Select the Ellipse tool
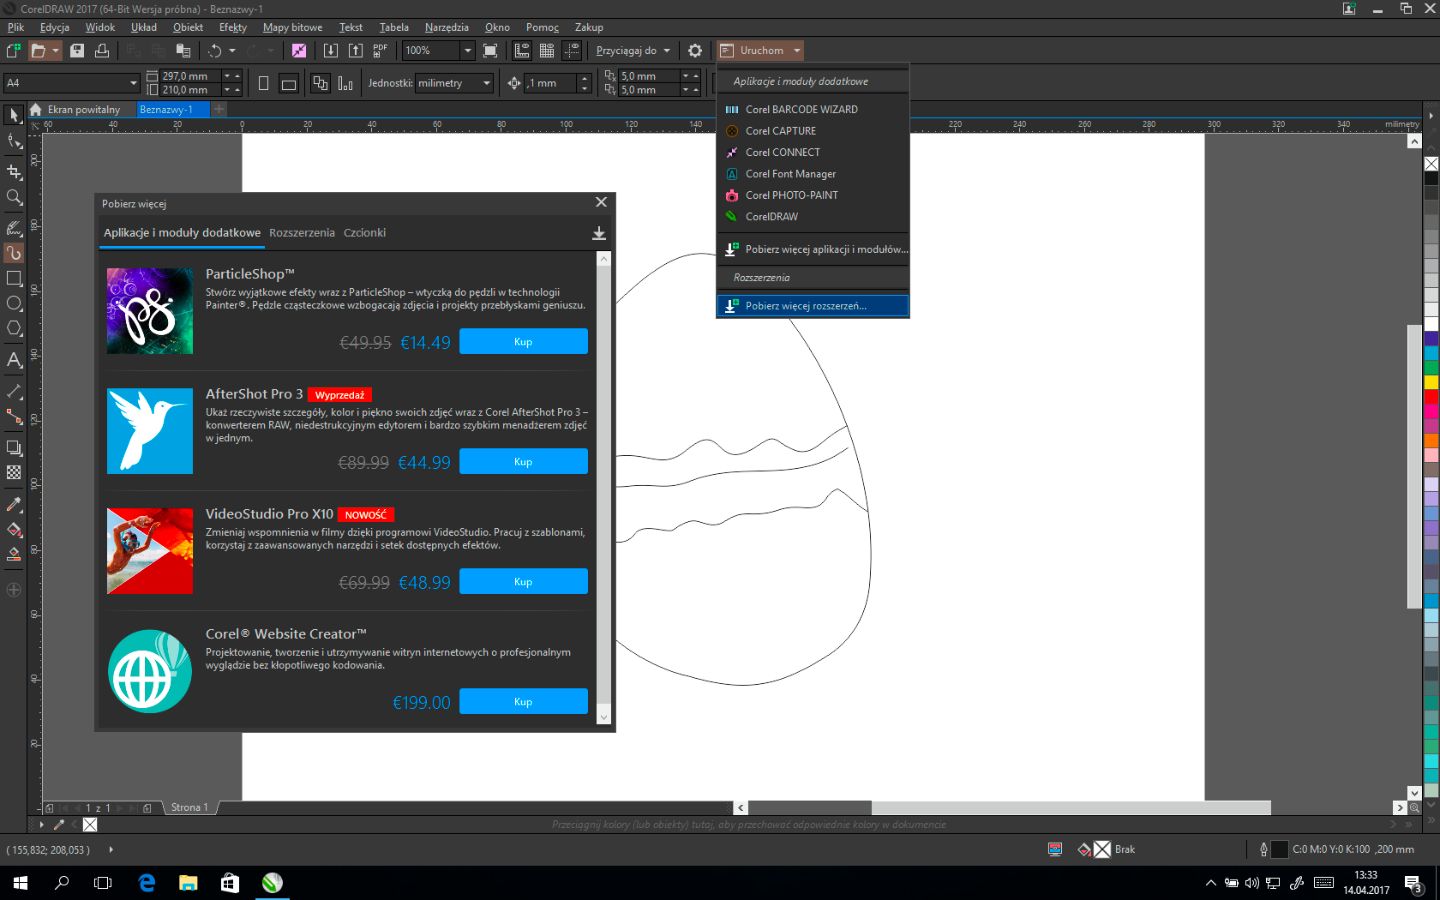 (14, 303)
